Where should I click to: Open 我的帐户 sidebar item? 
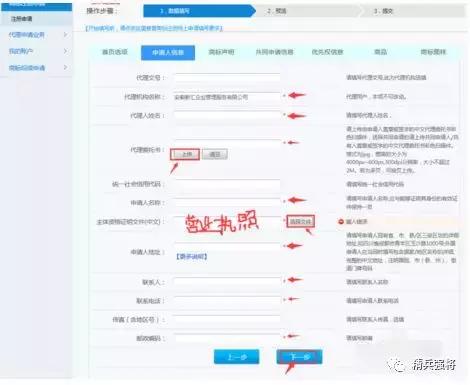(x=21, y=51)
